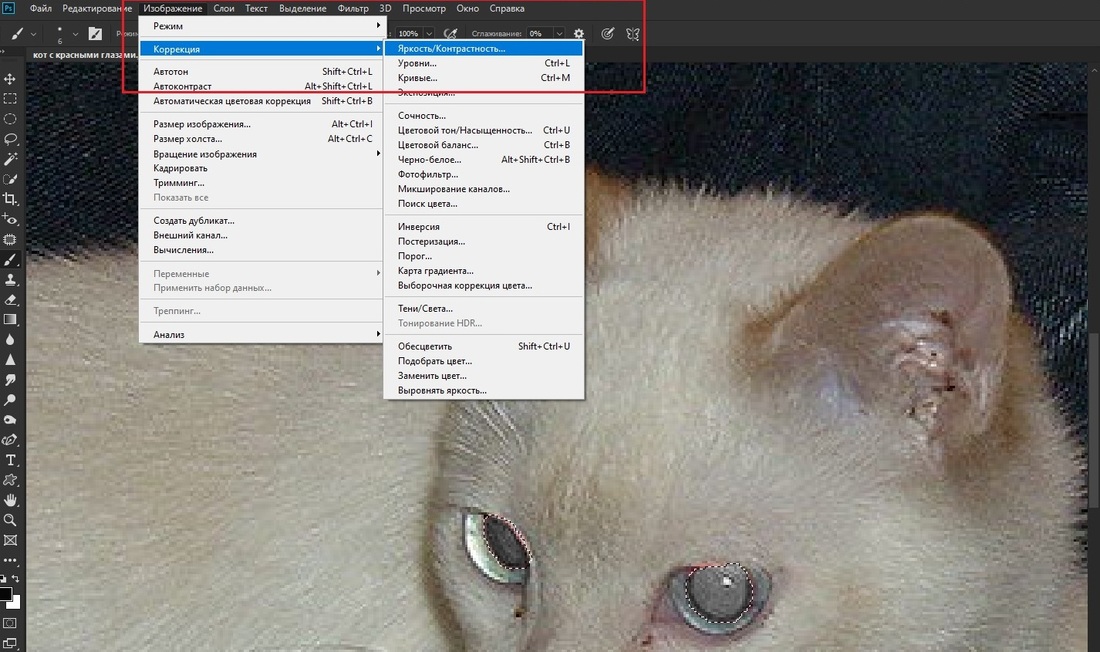Select the Clone Stamp tool
The width and height of the screenshot is (1100, 652).
click(x=11, y=279)
